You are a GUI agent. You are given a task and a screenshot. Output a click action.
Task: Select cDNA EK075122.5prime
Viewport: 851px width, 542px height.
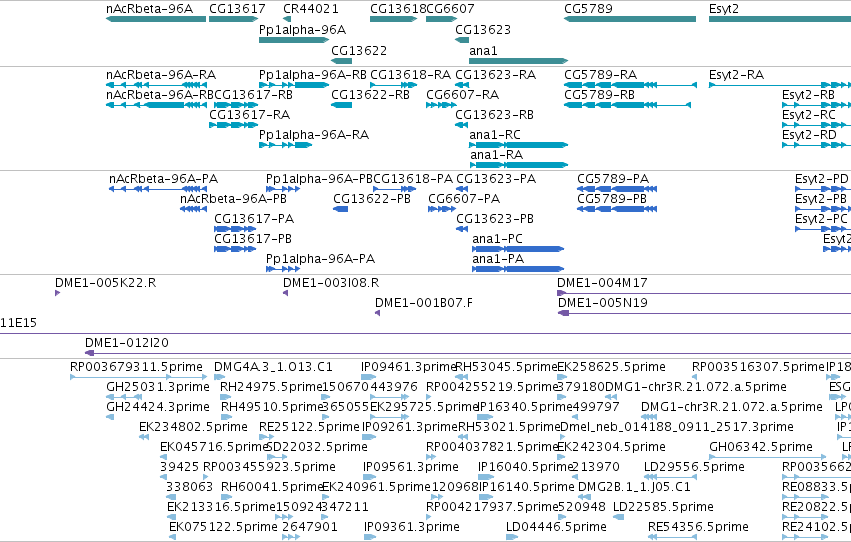172,537
